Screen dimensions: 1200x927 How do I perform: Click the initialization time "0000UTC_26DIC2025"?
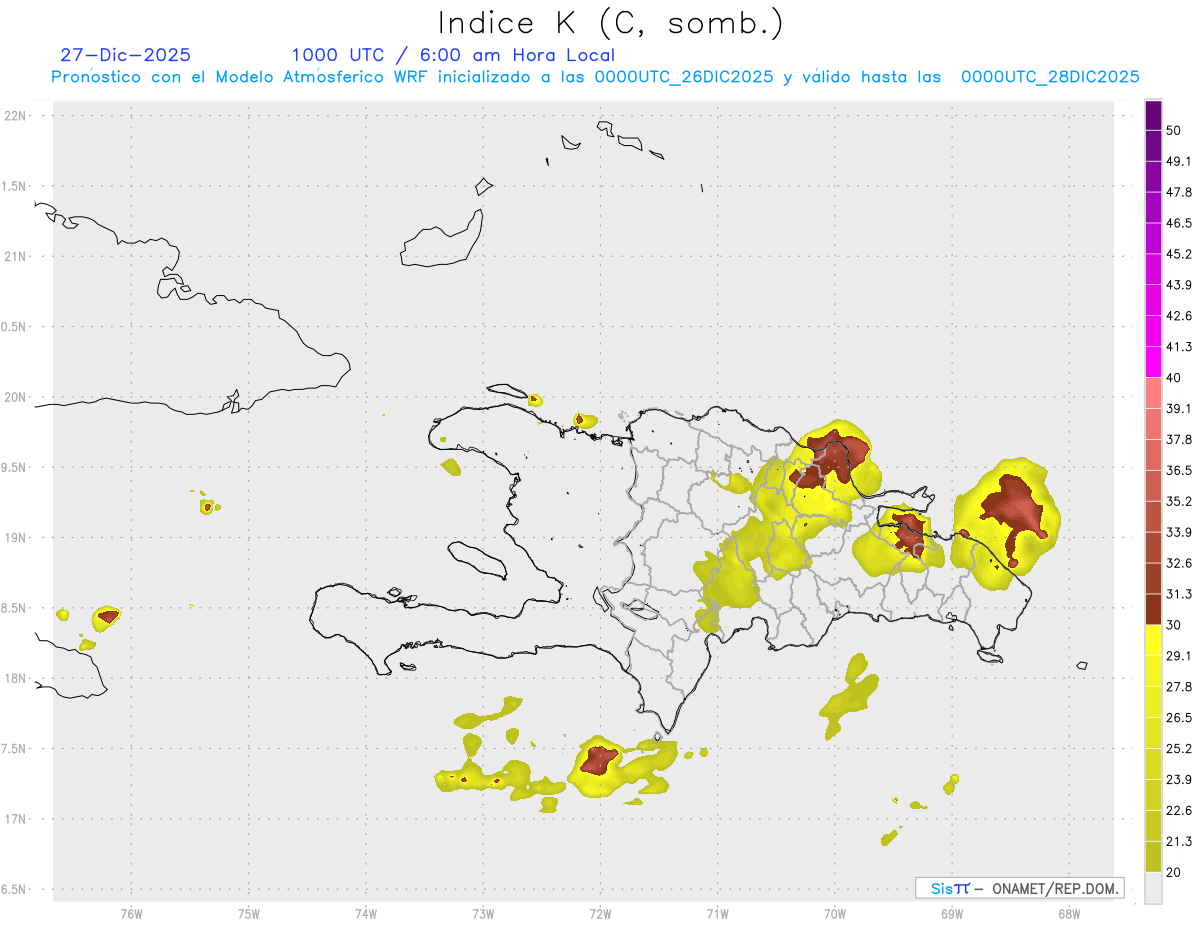[684, 77]
